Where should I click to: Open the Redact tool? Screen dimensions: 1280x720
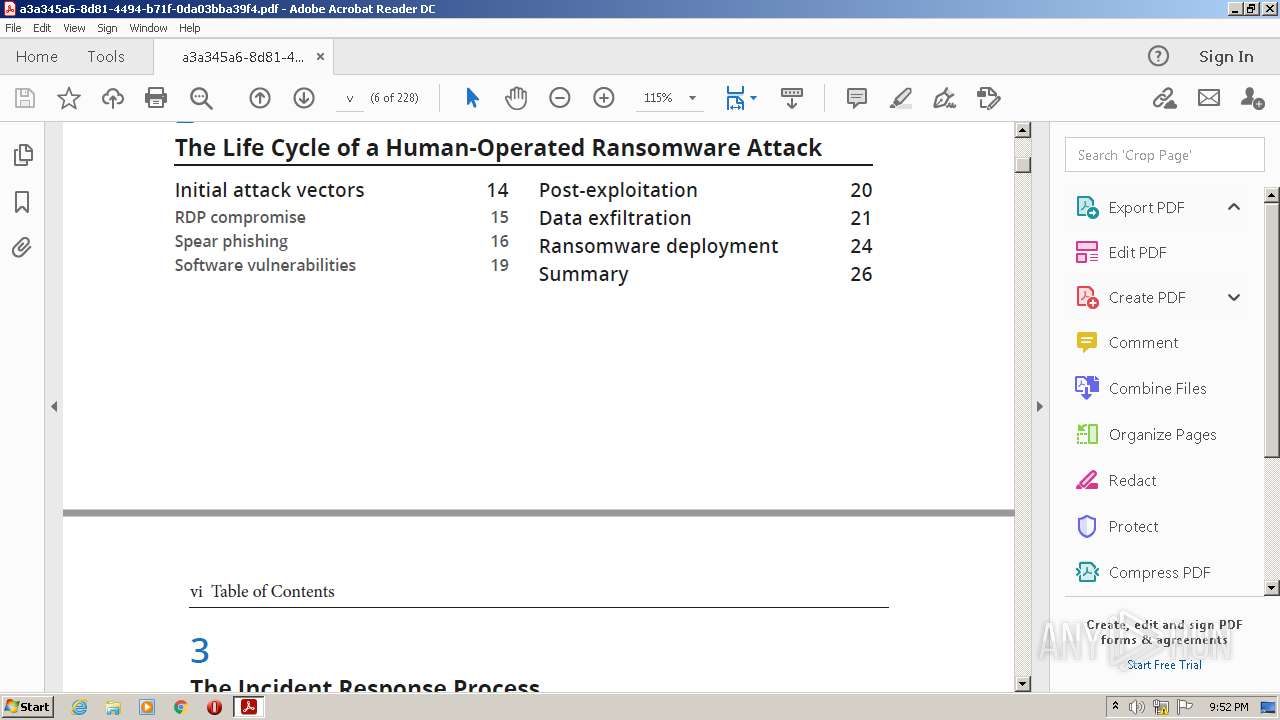[x=1132, y=480]
